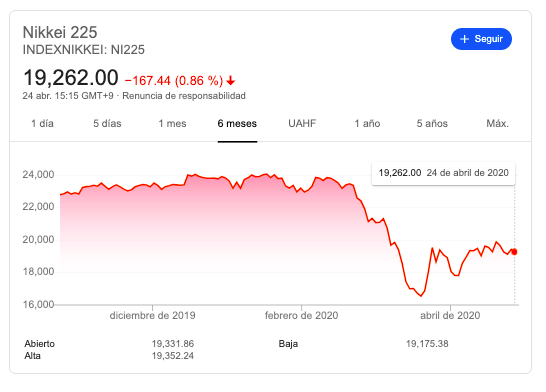Click the diciembre de 2019 axis label
The width and height of the screenshot is (546, 392).
tap(153, 316)
